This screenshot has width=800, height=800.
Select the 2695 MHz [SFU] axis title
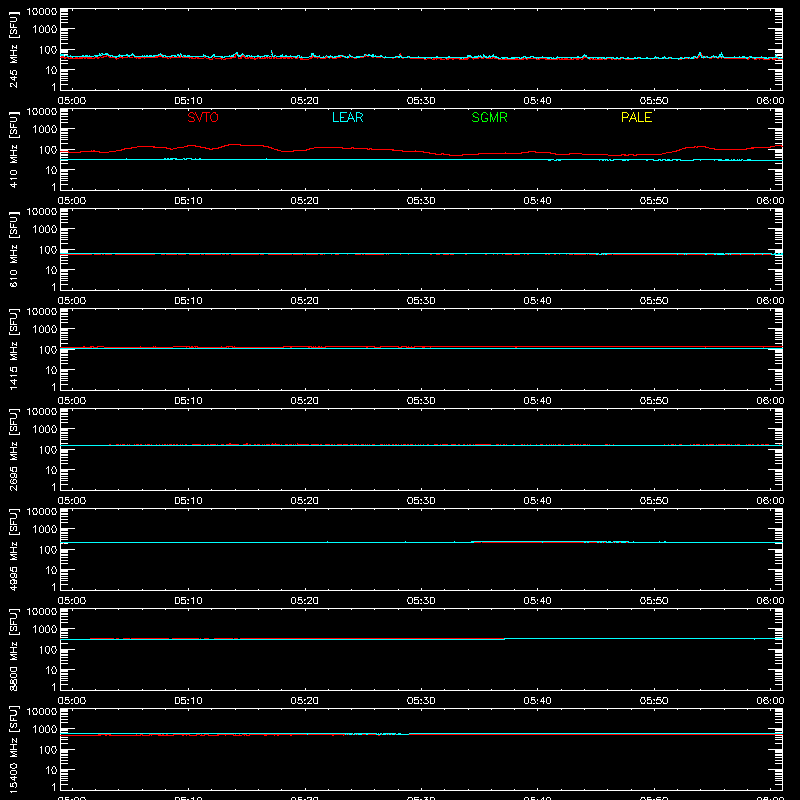click(13, 449)
